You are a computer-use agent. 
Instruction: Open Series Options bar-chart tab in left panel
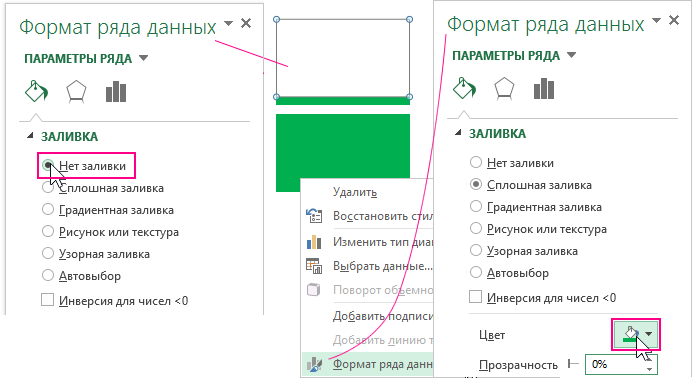pos(116,91)
